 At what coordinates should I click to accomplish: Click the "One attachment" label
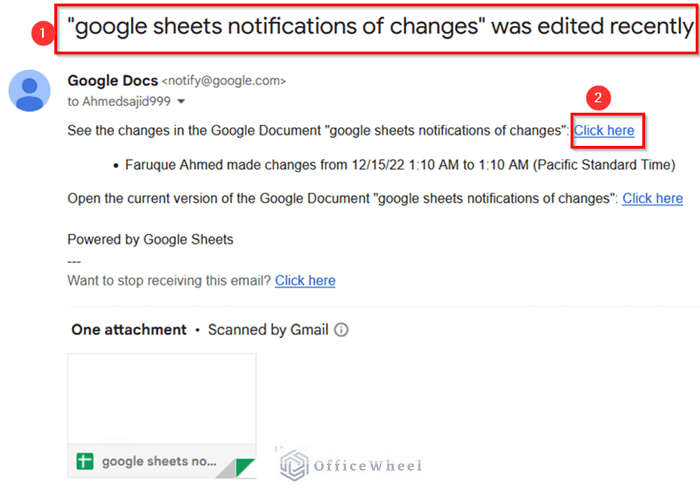[129, 330]
